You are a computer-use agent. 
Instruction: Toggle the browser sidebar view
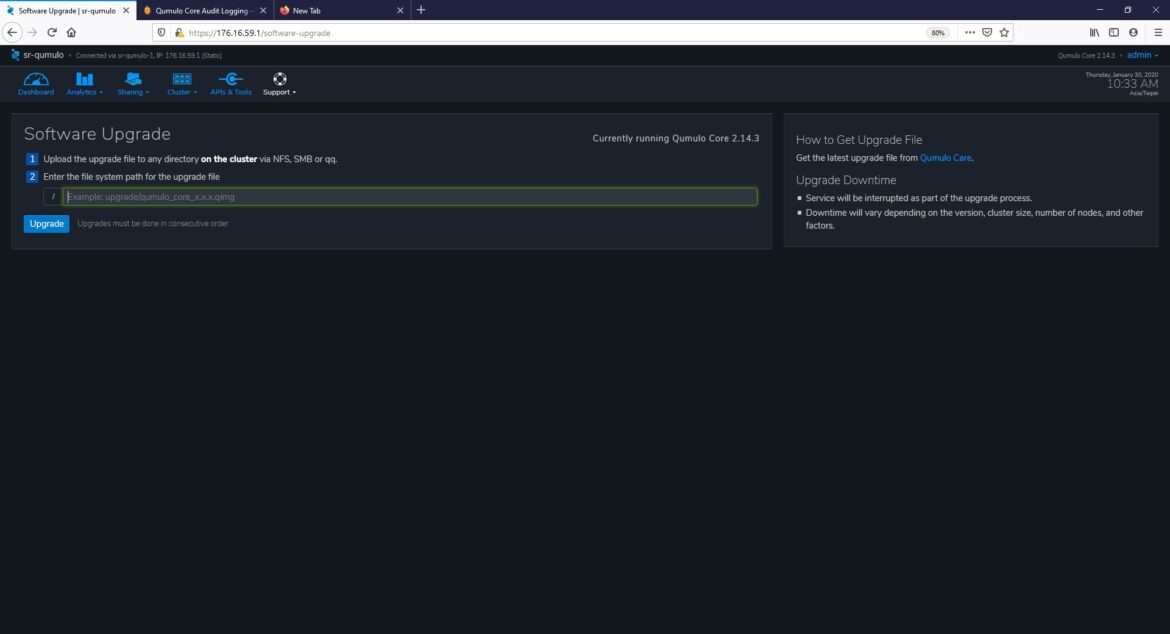point(1113,32)
